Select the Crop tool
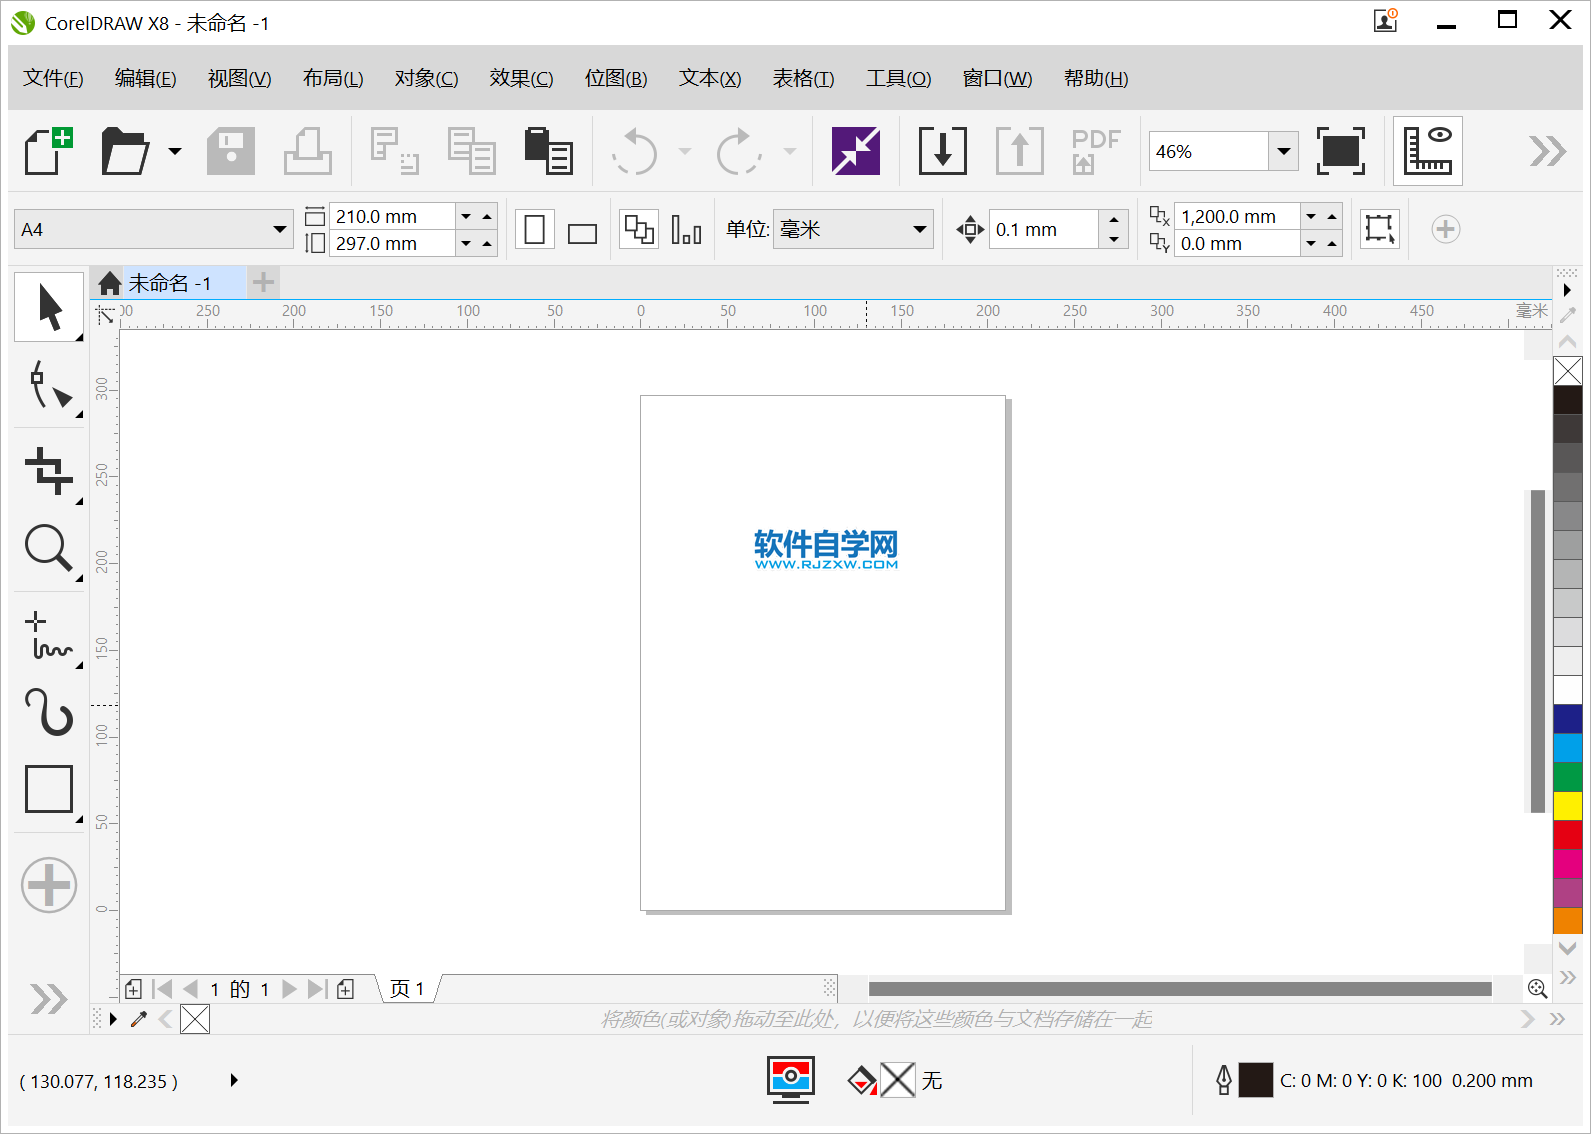Screen dimensions: 1591x1134 pos(49,469)
